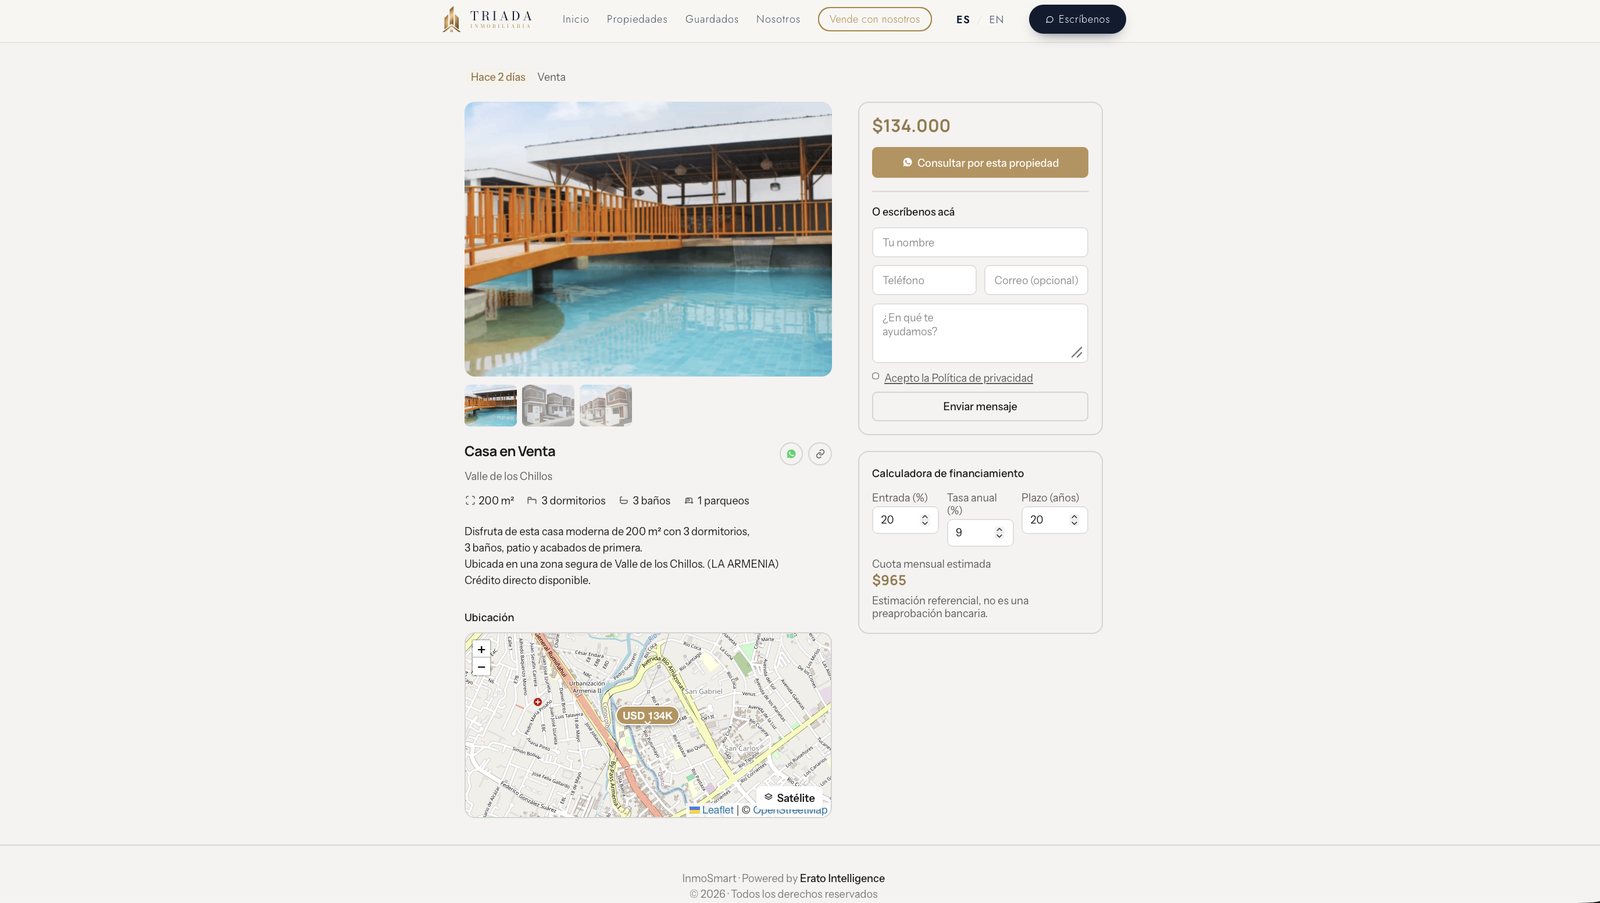The width and height of the screenshot is (1600, 903).
Task: Click the red marker on the map
Action: pos(538,702)
